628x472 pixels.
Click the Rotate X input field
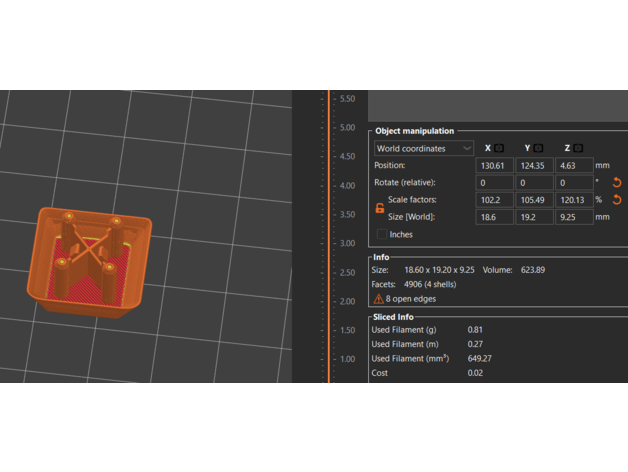click(494, 183)
